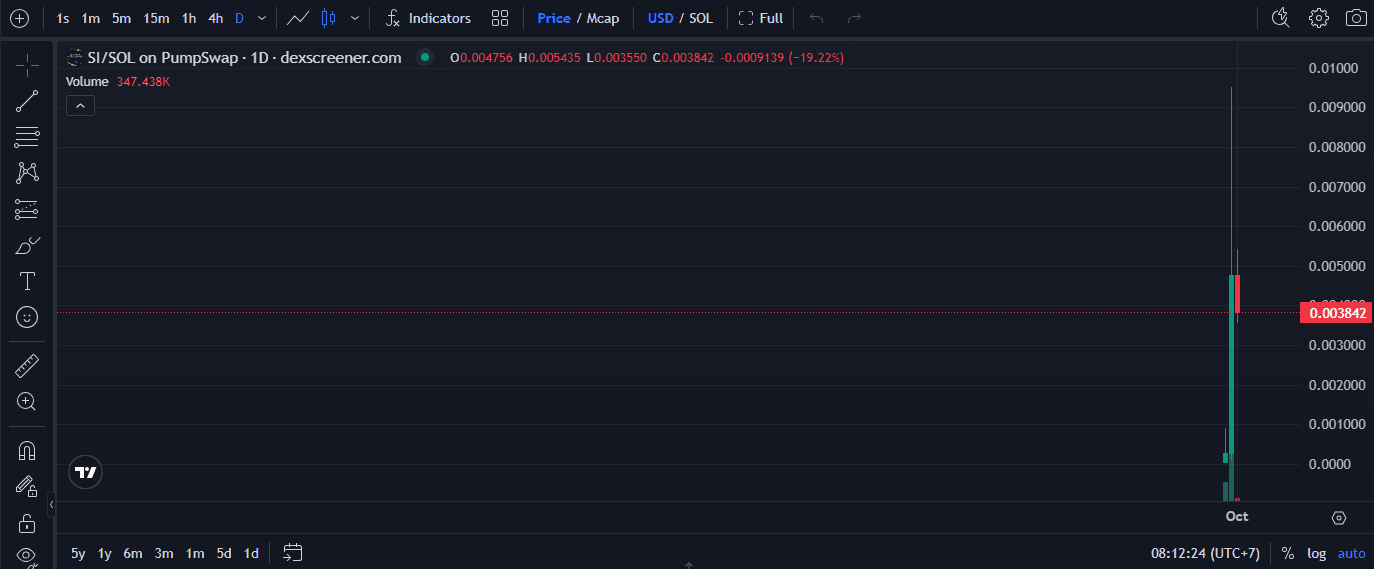
Task: Choose the candlestick chart style
Action: (328, 18)
